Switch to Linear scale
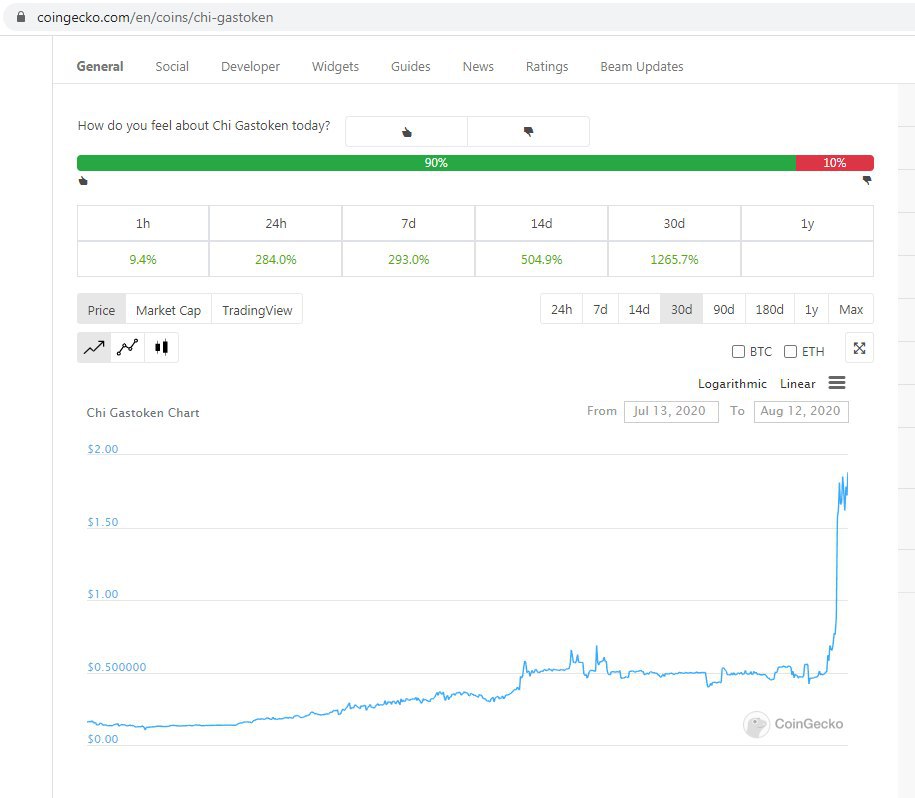Screen dimensions: 915x798 pos(798,384)
